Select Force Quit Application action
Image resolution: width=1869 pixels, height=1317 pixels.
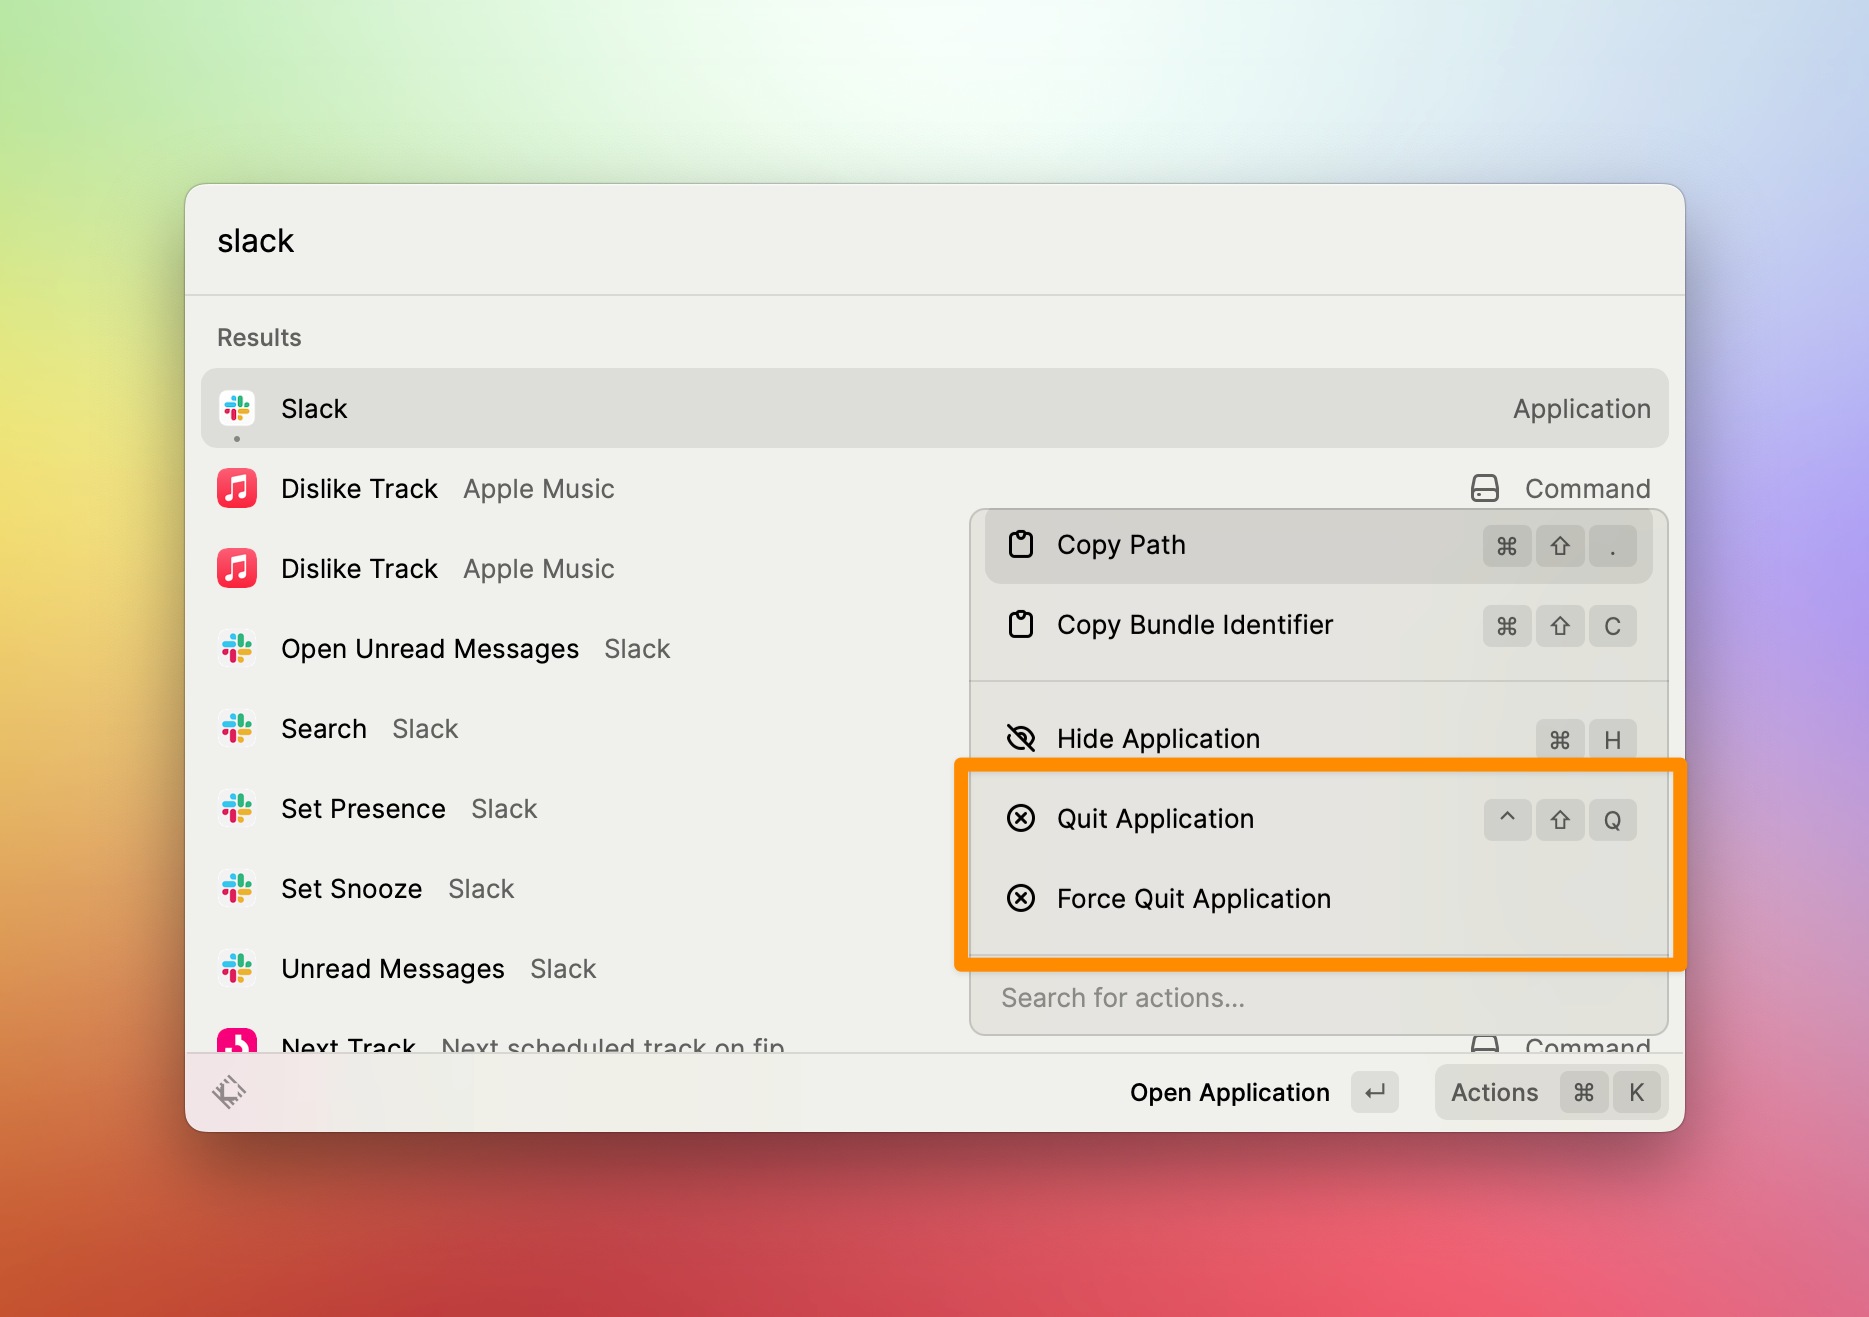click(1318, 899)
